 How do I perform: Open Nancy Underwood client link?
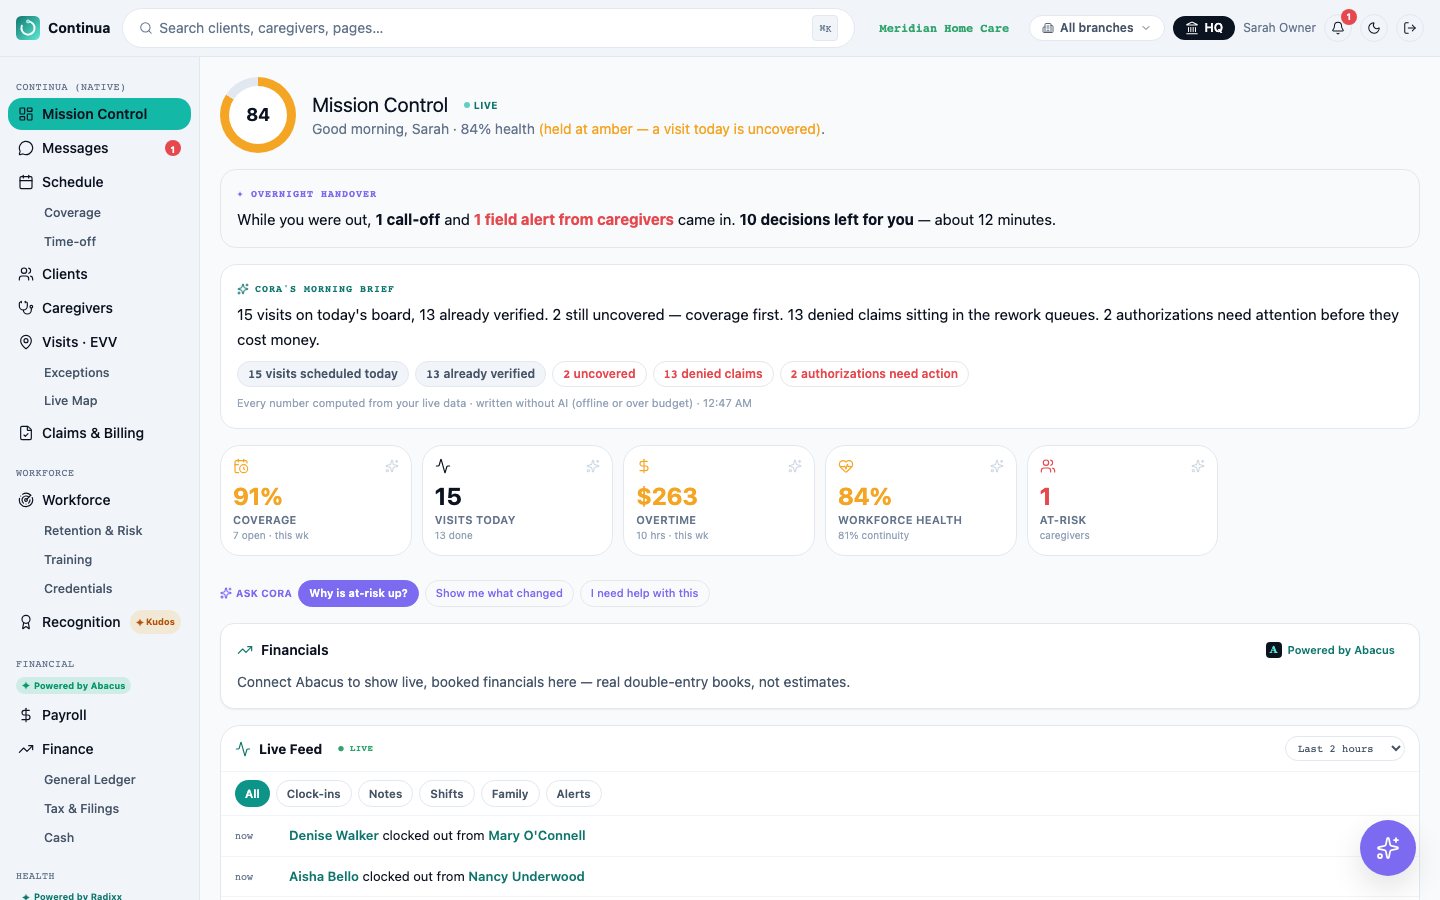point(526,877)
